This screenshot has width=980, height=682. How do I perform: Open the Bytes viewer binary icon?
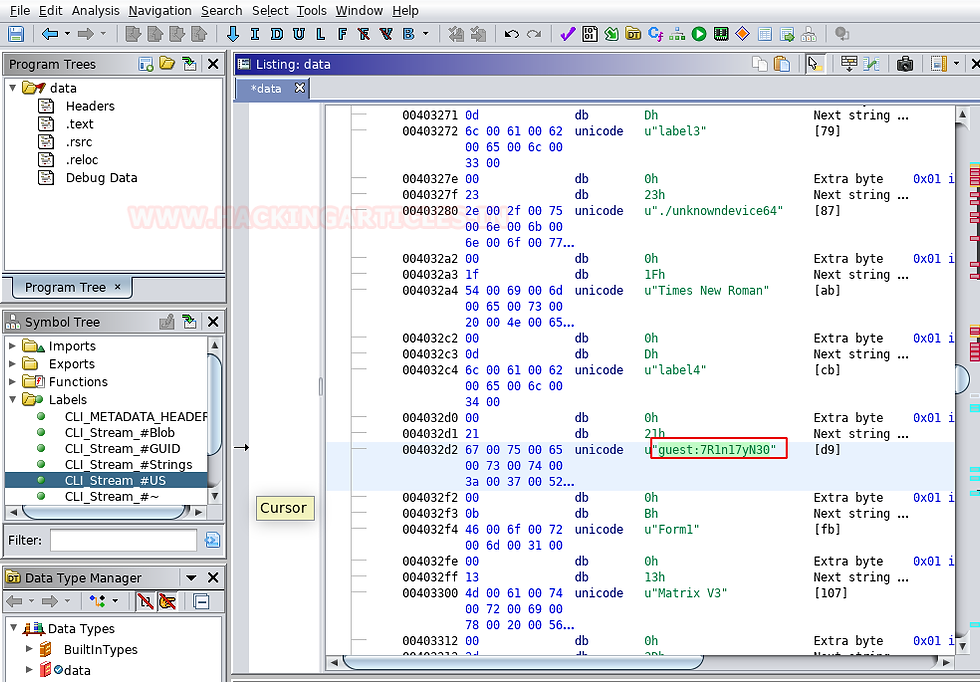coord(589,34)
